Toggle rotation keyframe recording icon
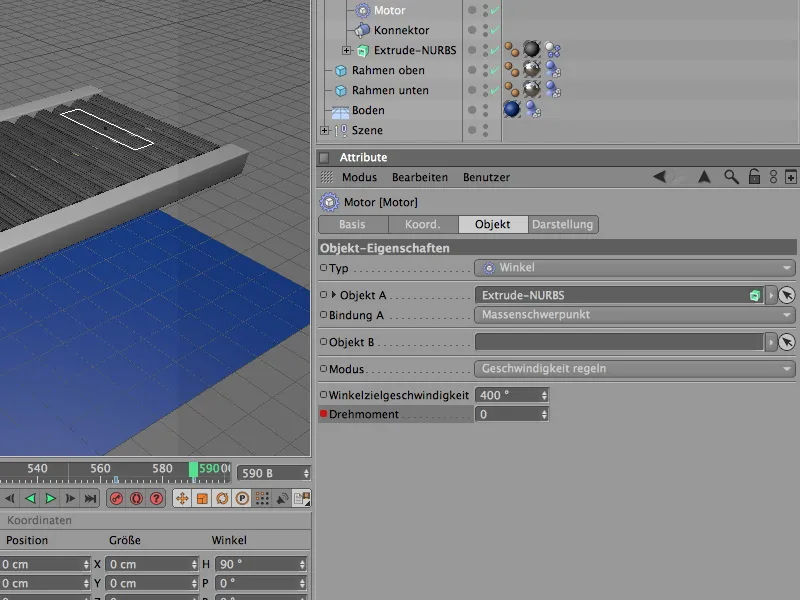 click(222, 498)
